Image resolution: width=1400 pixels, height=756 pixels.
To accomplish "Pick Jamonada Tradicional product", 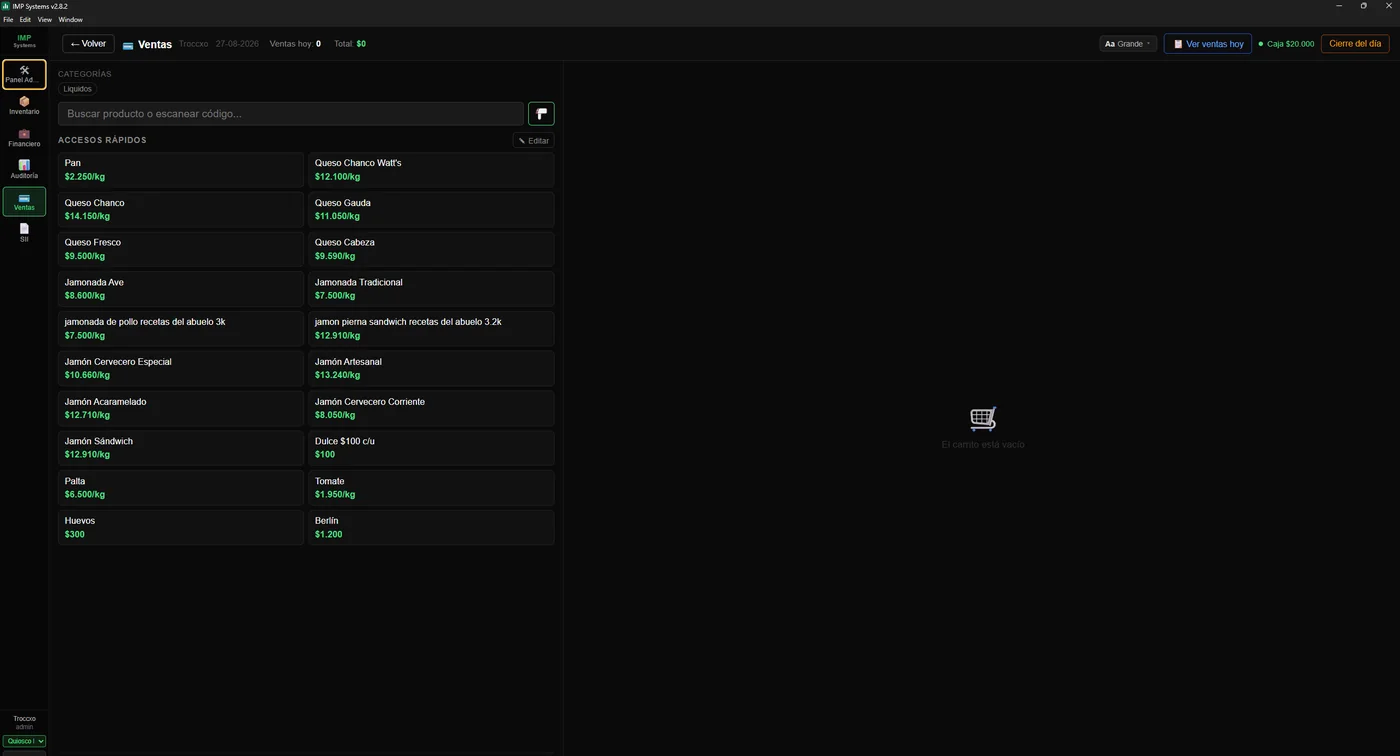I will (431, 289).
